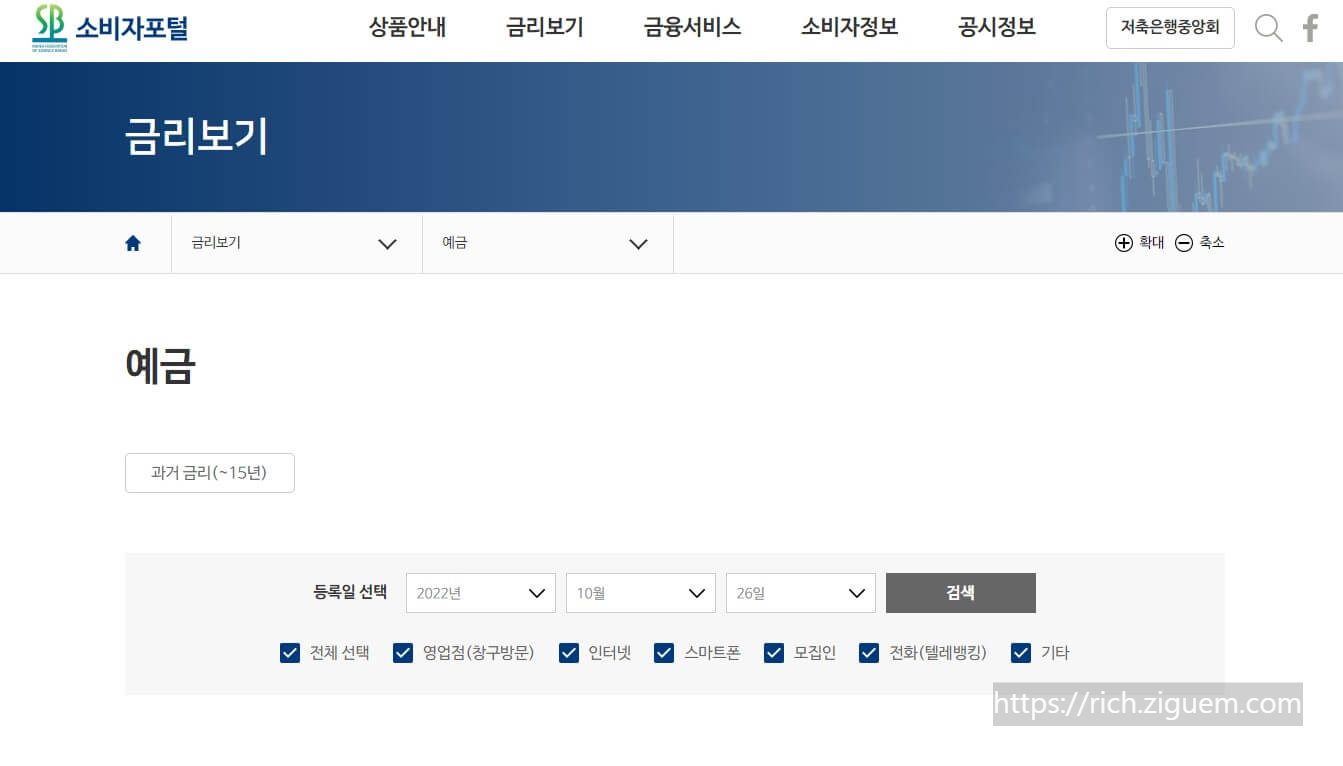Click the 축소 (zoom out) minus icon
This screenshot has height=766, width=1343.
[x=1184, y=242]
